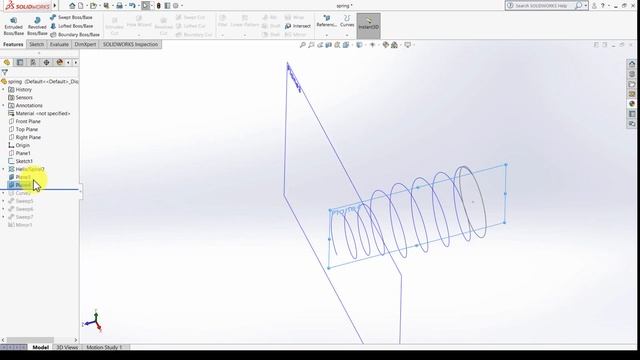The height and width of the screenshot is (360, 640).
Task: Switch to the Sketch tab
Action: [x=36, y=44]
